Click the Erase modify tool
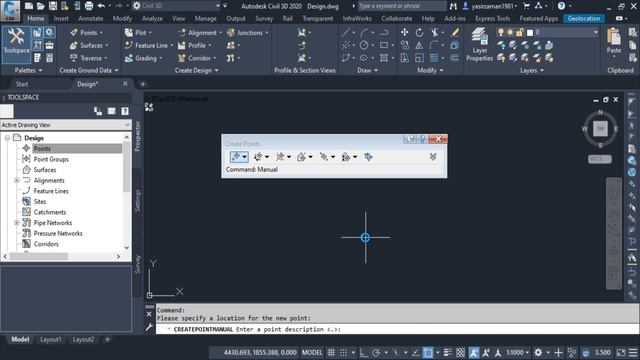Image resolution: width=640 pixels, height=360 pixels. 455,32
